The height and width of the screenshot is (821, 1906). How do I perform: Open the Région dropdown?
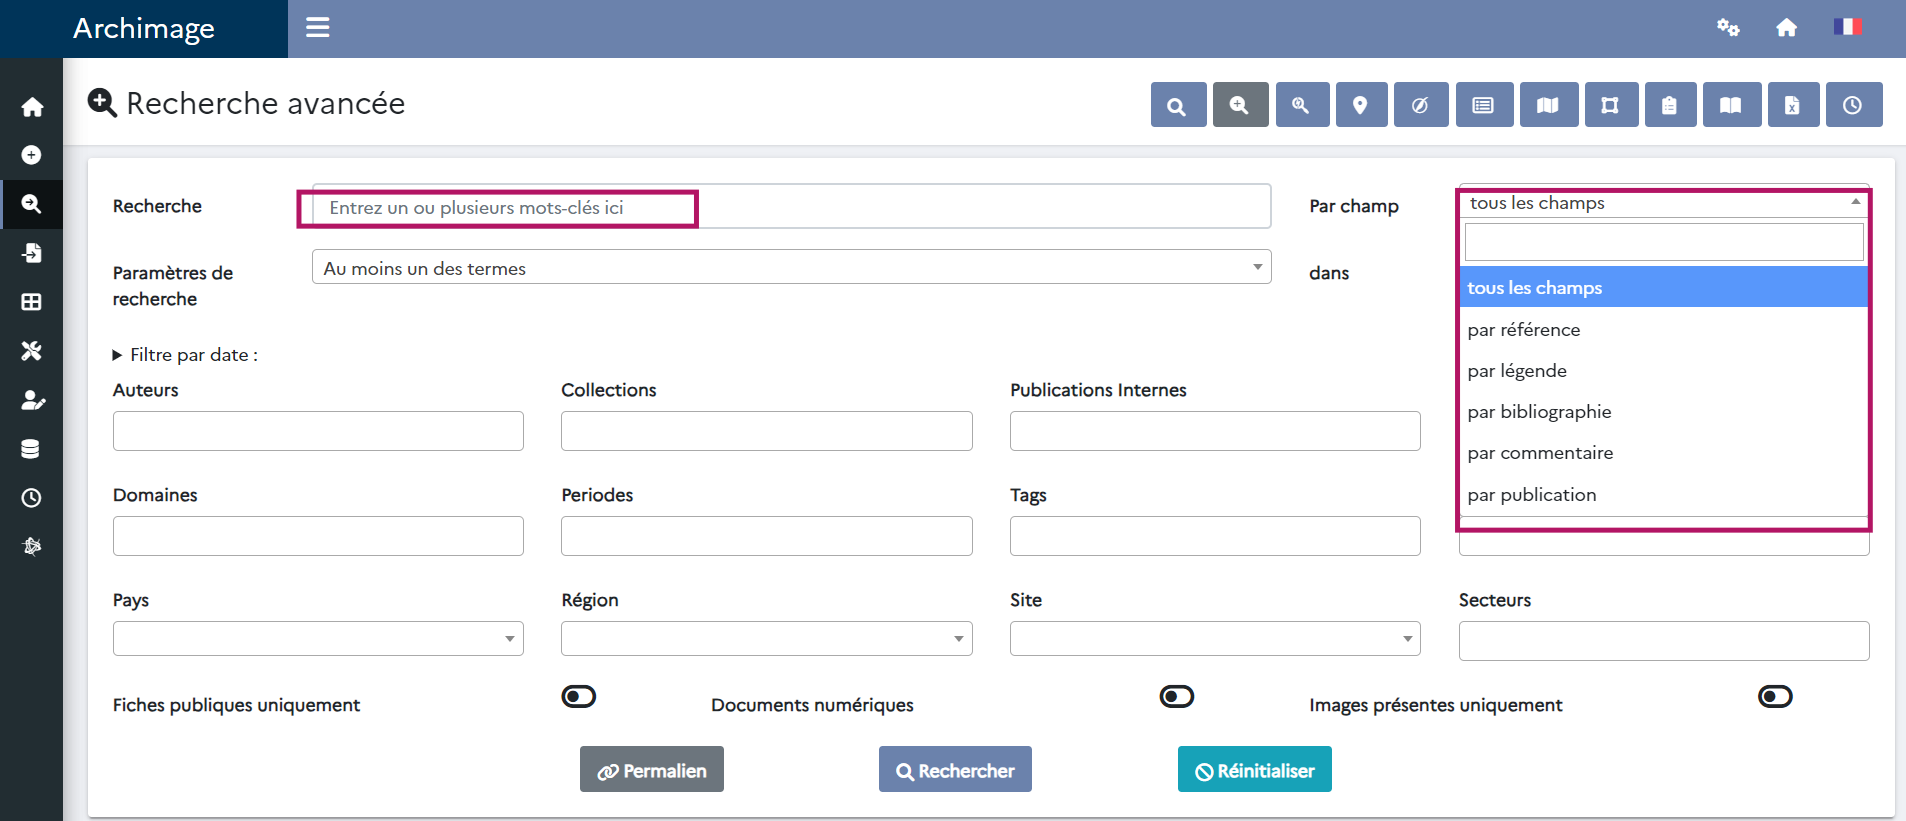767,638
